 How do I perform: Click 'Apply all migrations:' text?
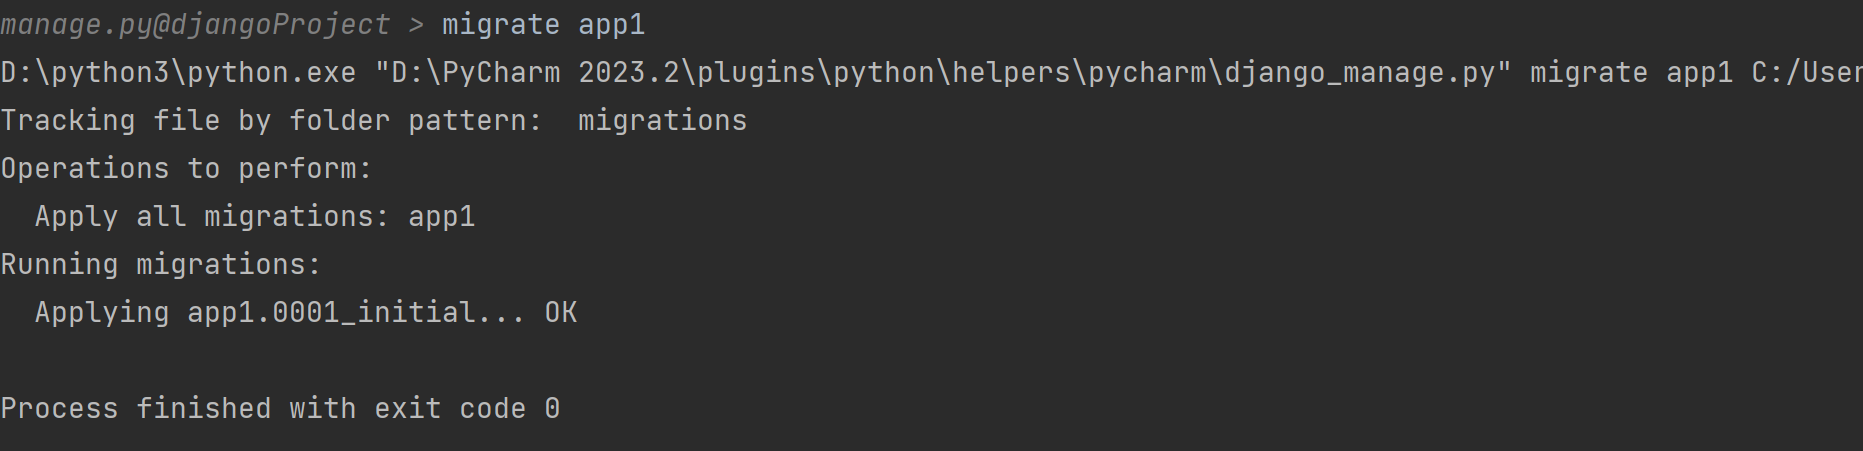[212, 217]
